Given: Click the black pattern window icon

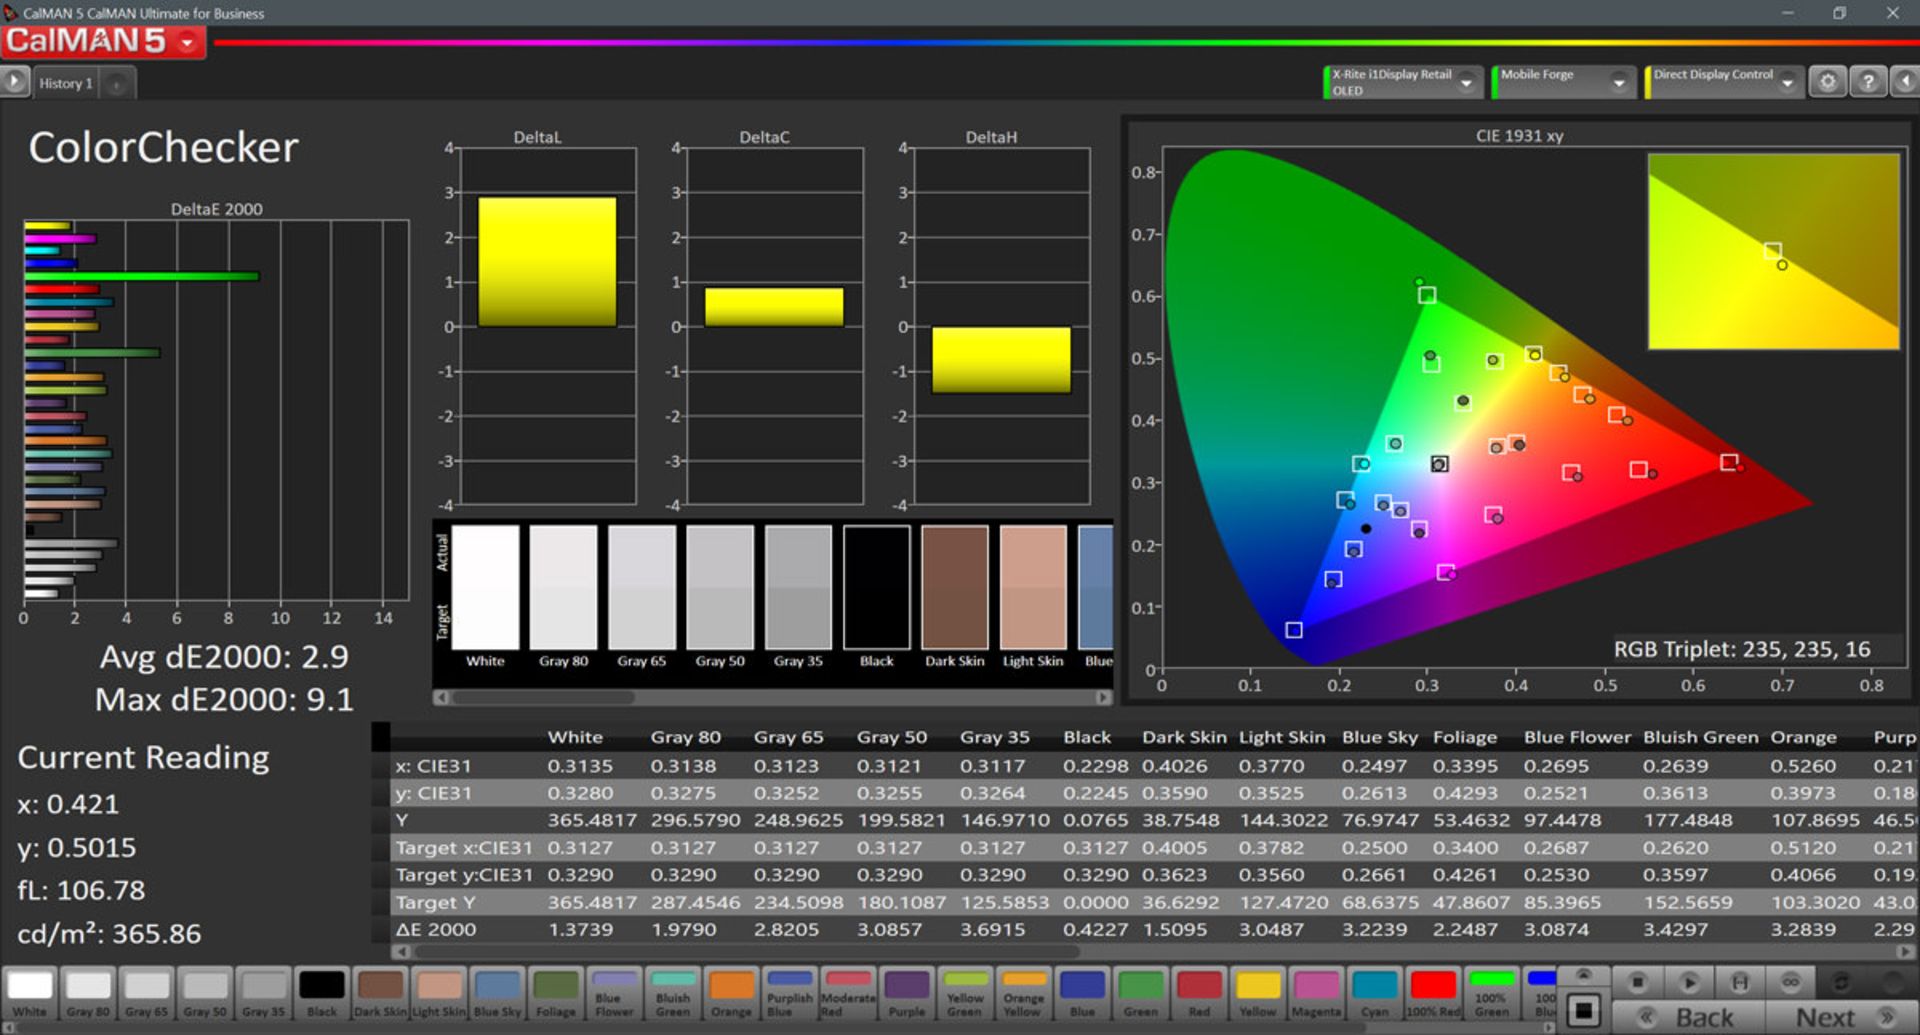Looking at the screenshot, I should click(x=1583, y=1011).
